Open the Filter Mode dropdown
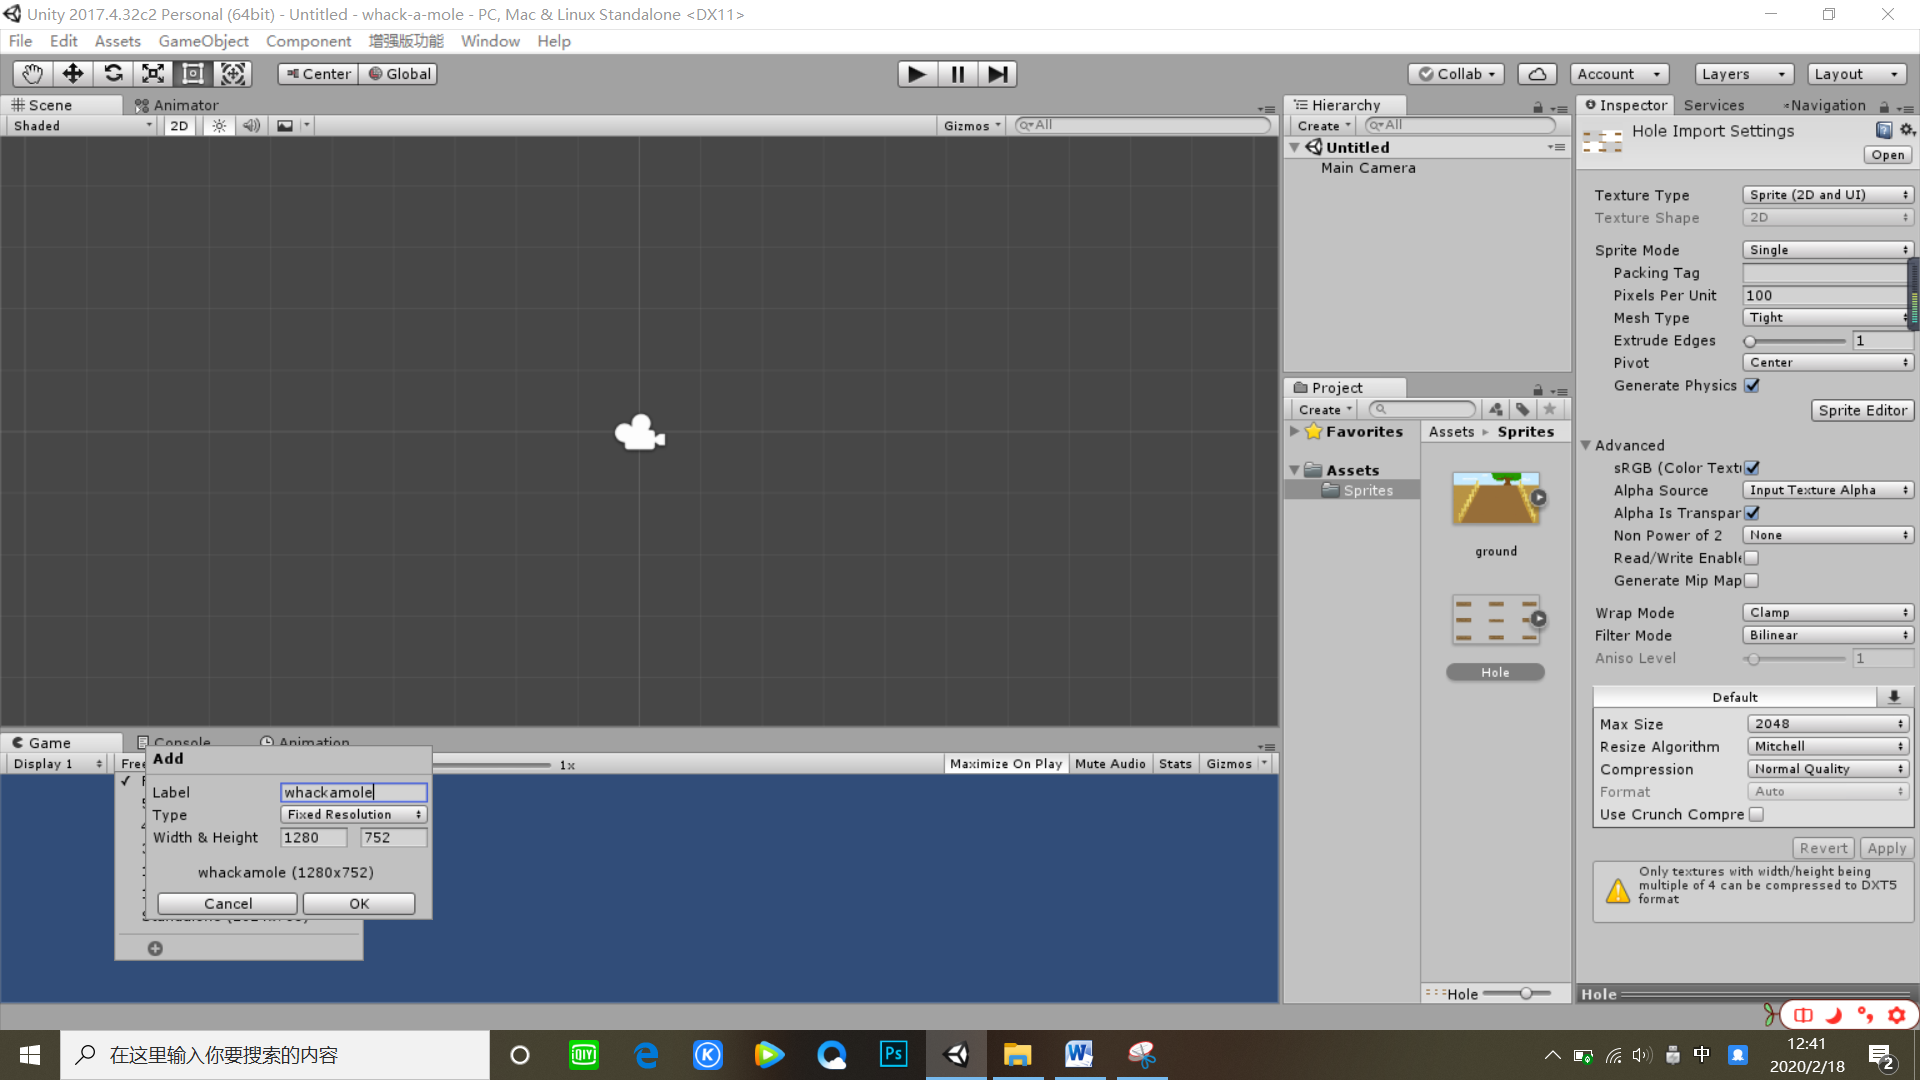The height and width of the screenshot is (1080, 1920). 1828,635
